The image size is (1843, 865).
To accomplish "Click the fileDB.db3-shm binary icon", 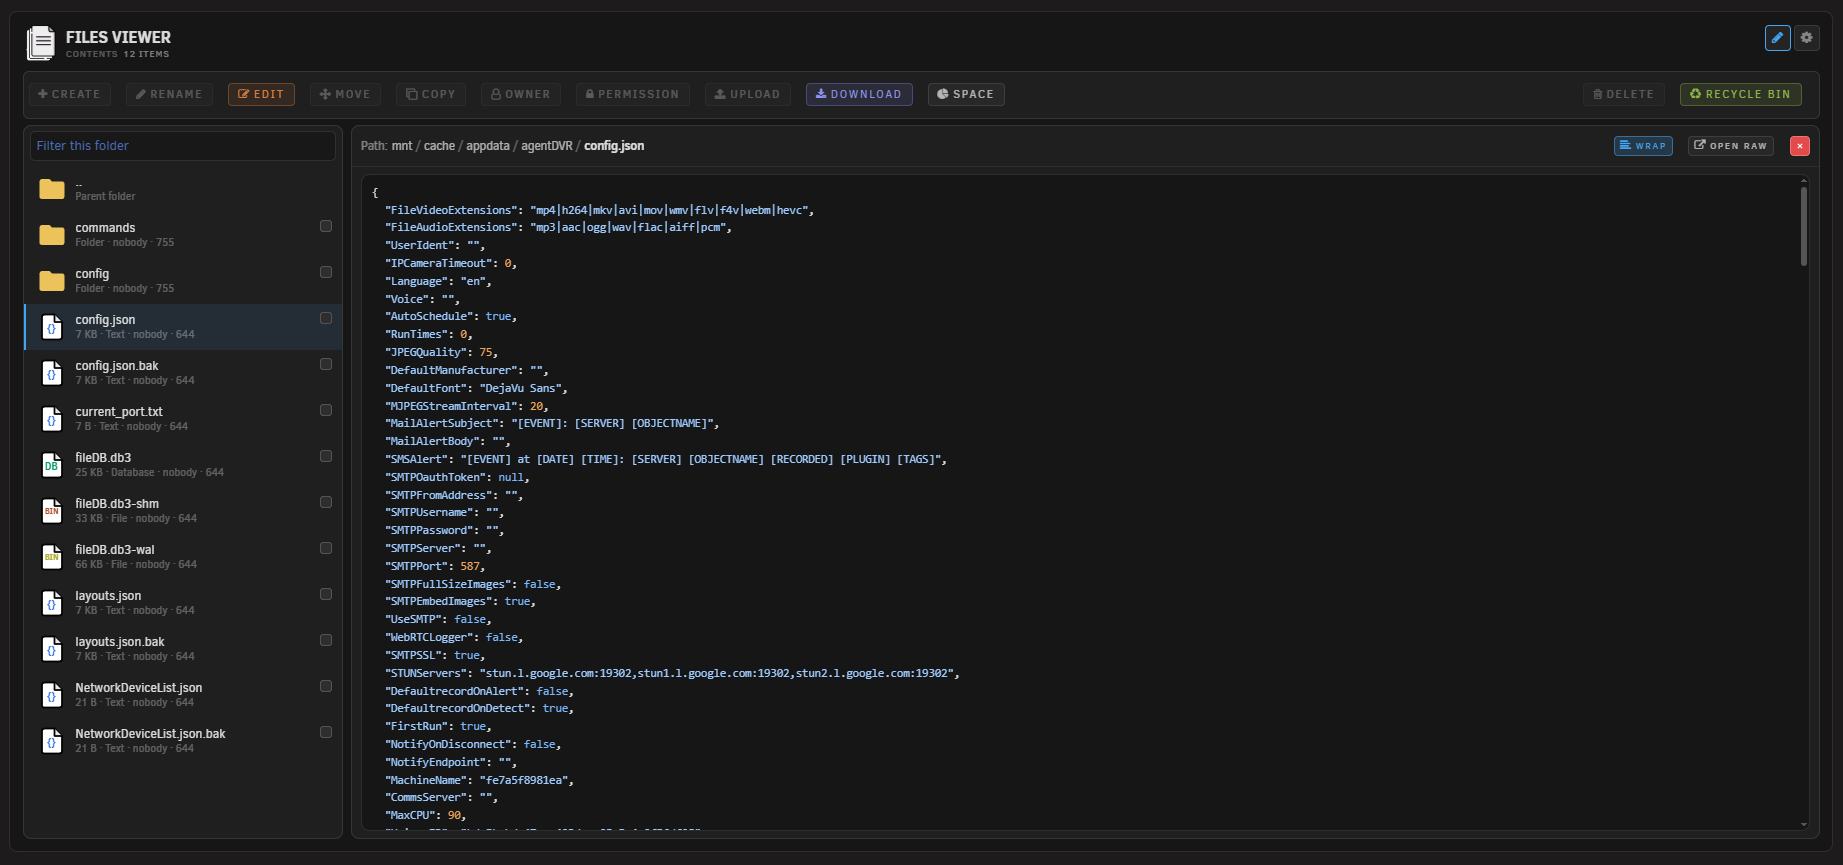I will pyautogui.click(x=52, y=511).
